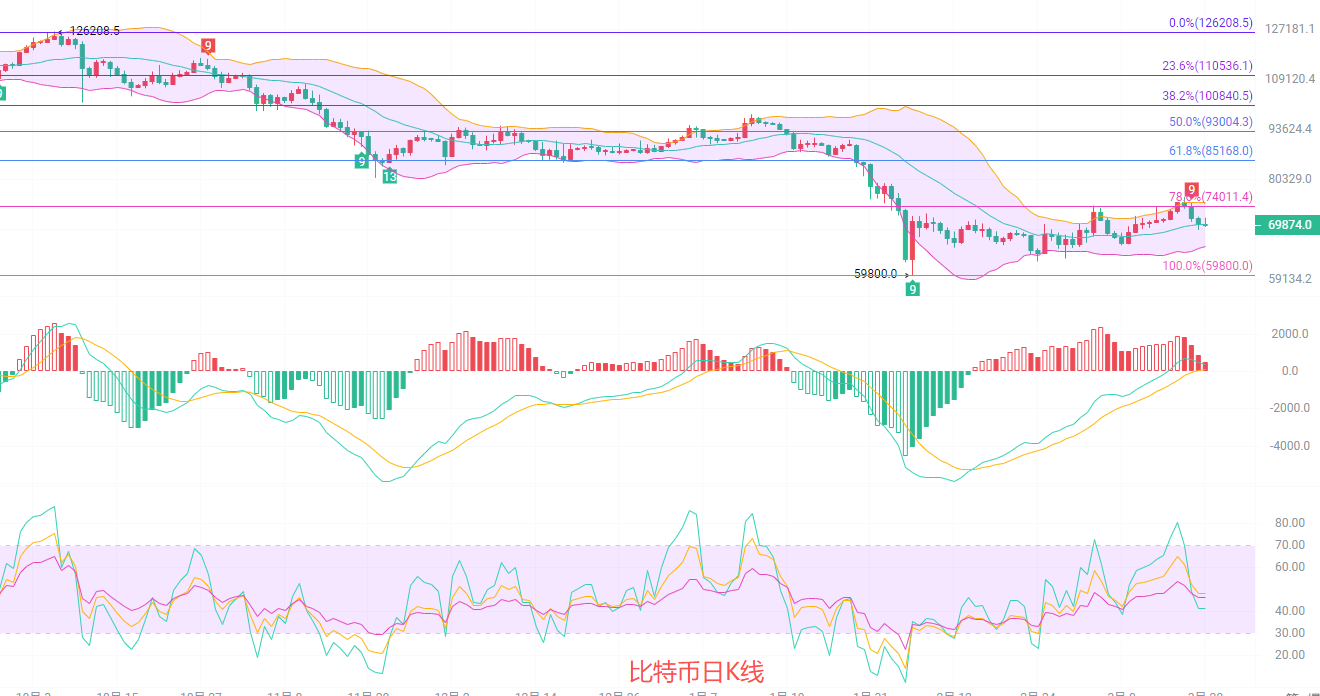This screenshot has height=696, width=1320.
Task: Click the green 13 sequence marker
Action: coord(389,176)
